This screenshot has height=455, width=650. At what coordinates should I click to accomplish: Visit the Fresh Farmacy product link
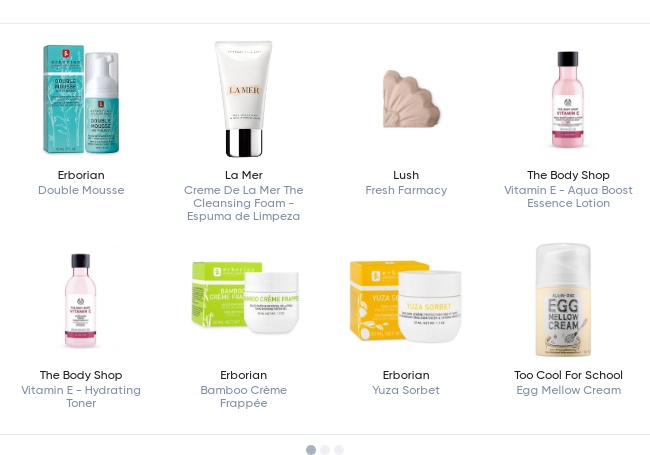pos(406,190)
